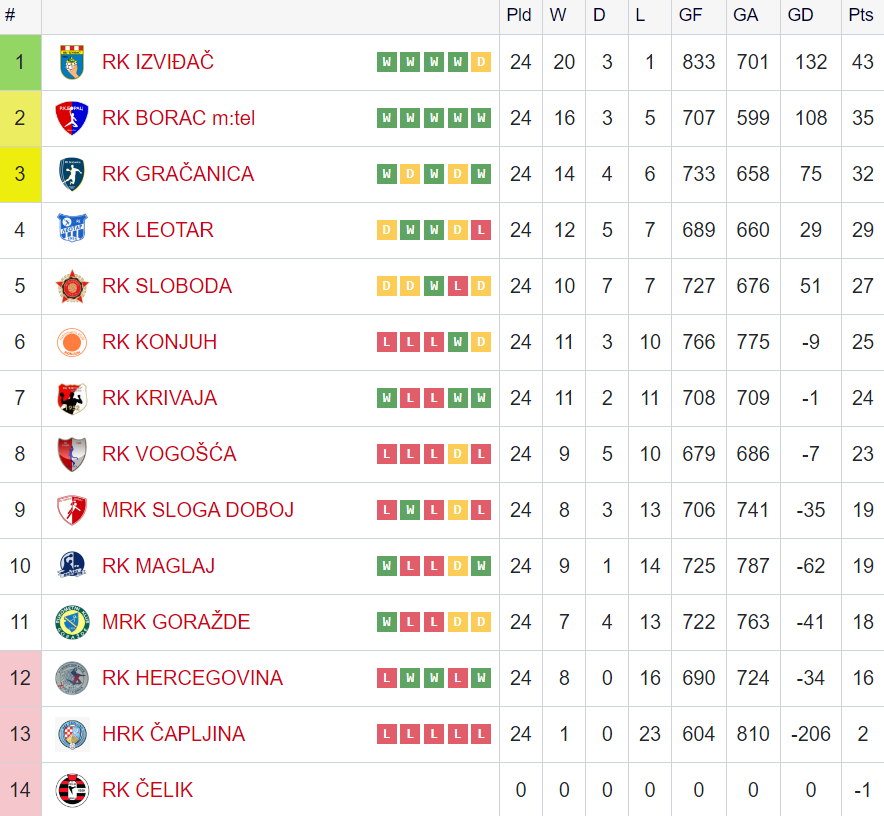
Task: Click the RK Čelik club crest
Action: (72, 790)
